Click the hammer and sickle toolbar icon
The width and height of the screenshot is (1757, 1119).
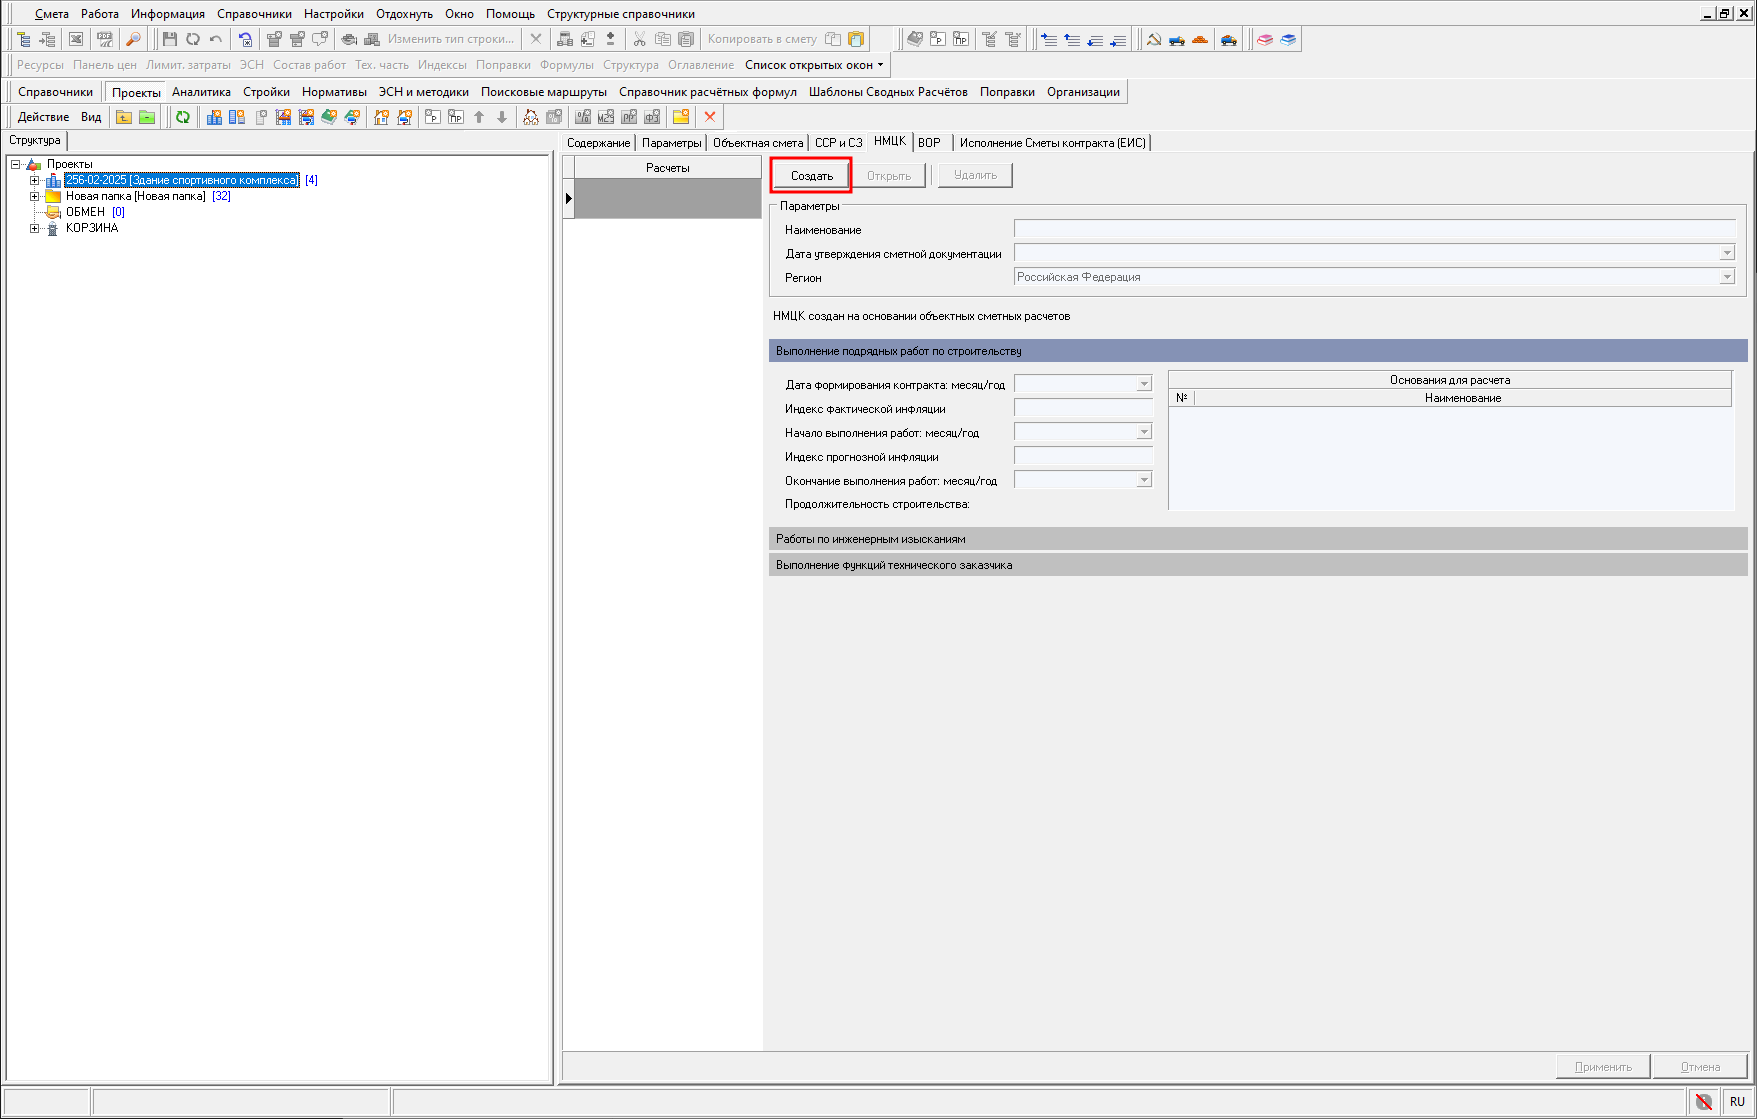[x=1154, y=39]
